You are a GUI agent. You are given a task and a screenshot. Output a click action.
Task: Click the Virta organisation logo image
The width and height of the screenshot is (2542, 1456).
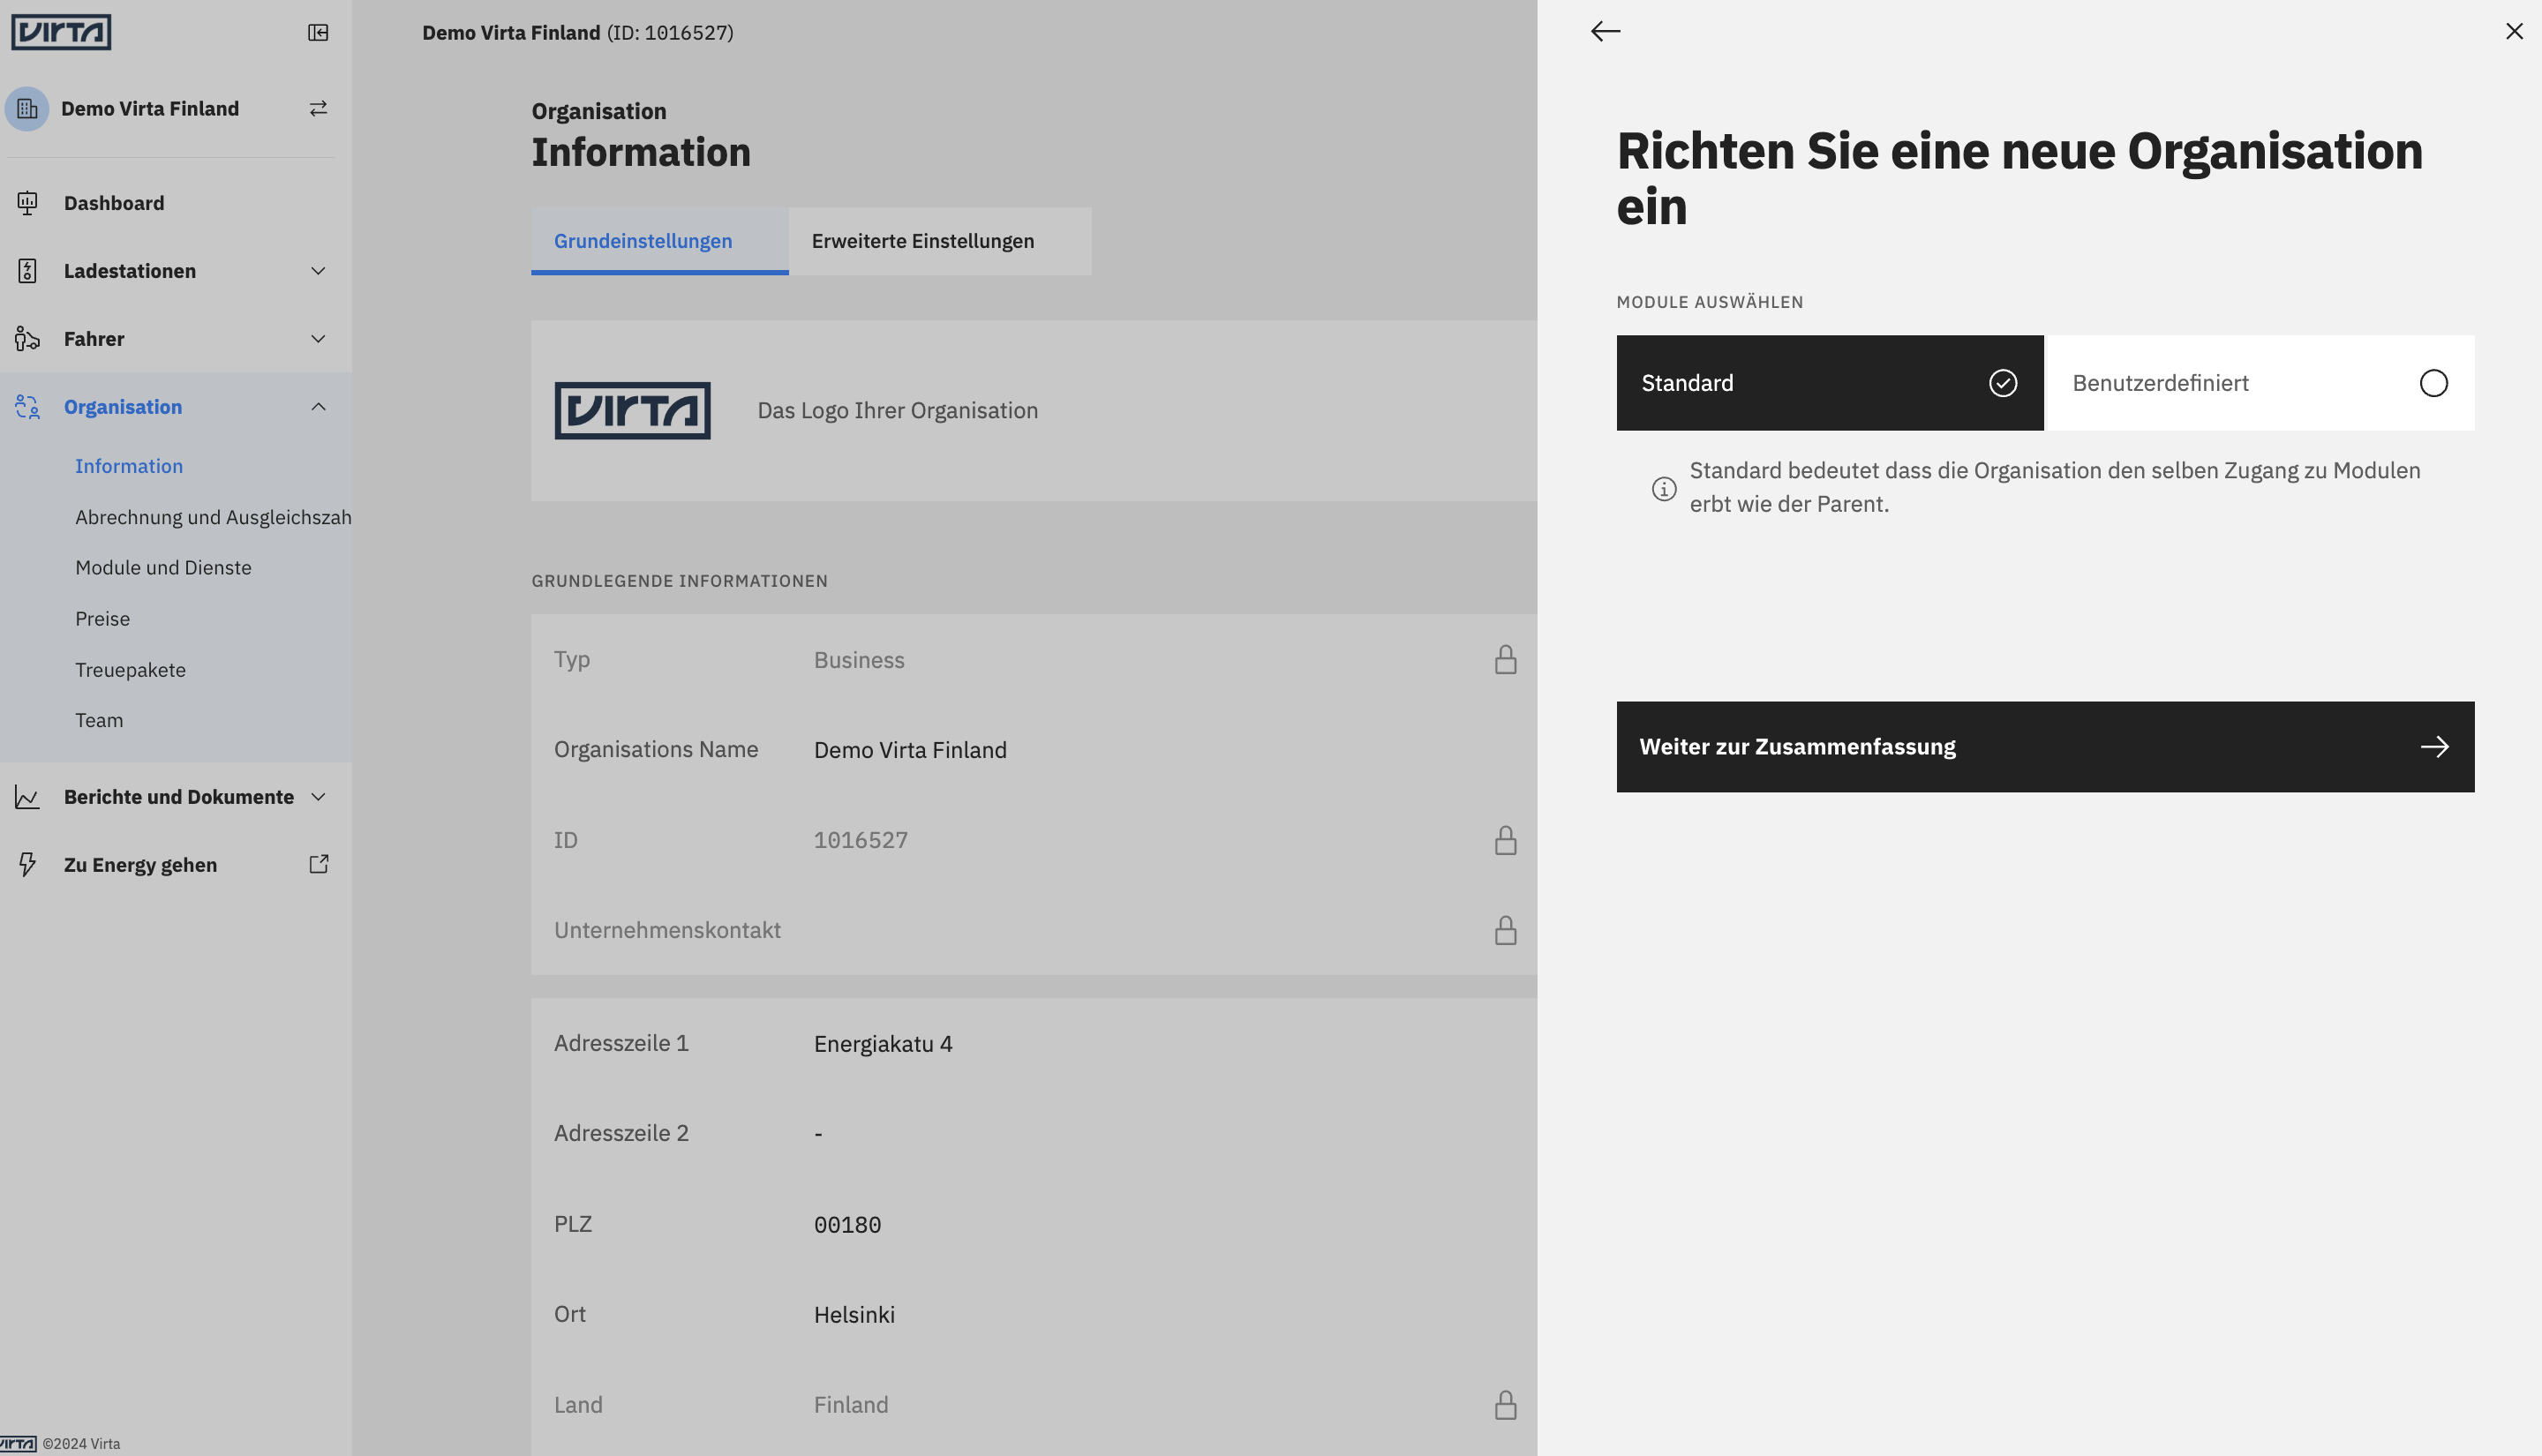click(x=633, y=411)
